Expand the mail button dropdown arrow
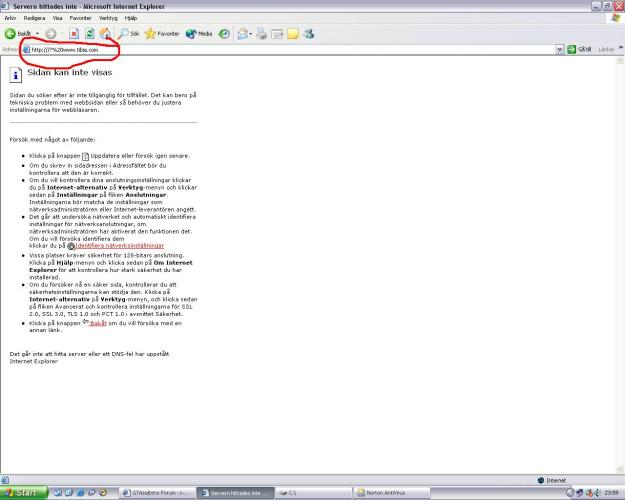The image size is (625, 500). (250, 34)
